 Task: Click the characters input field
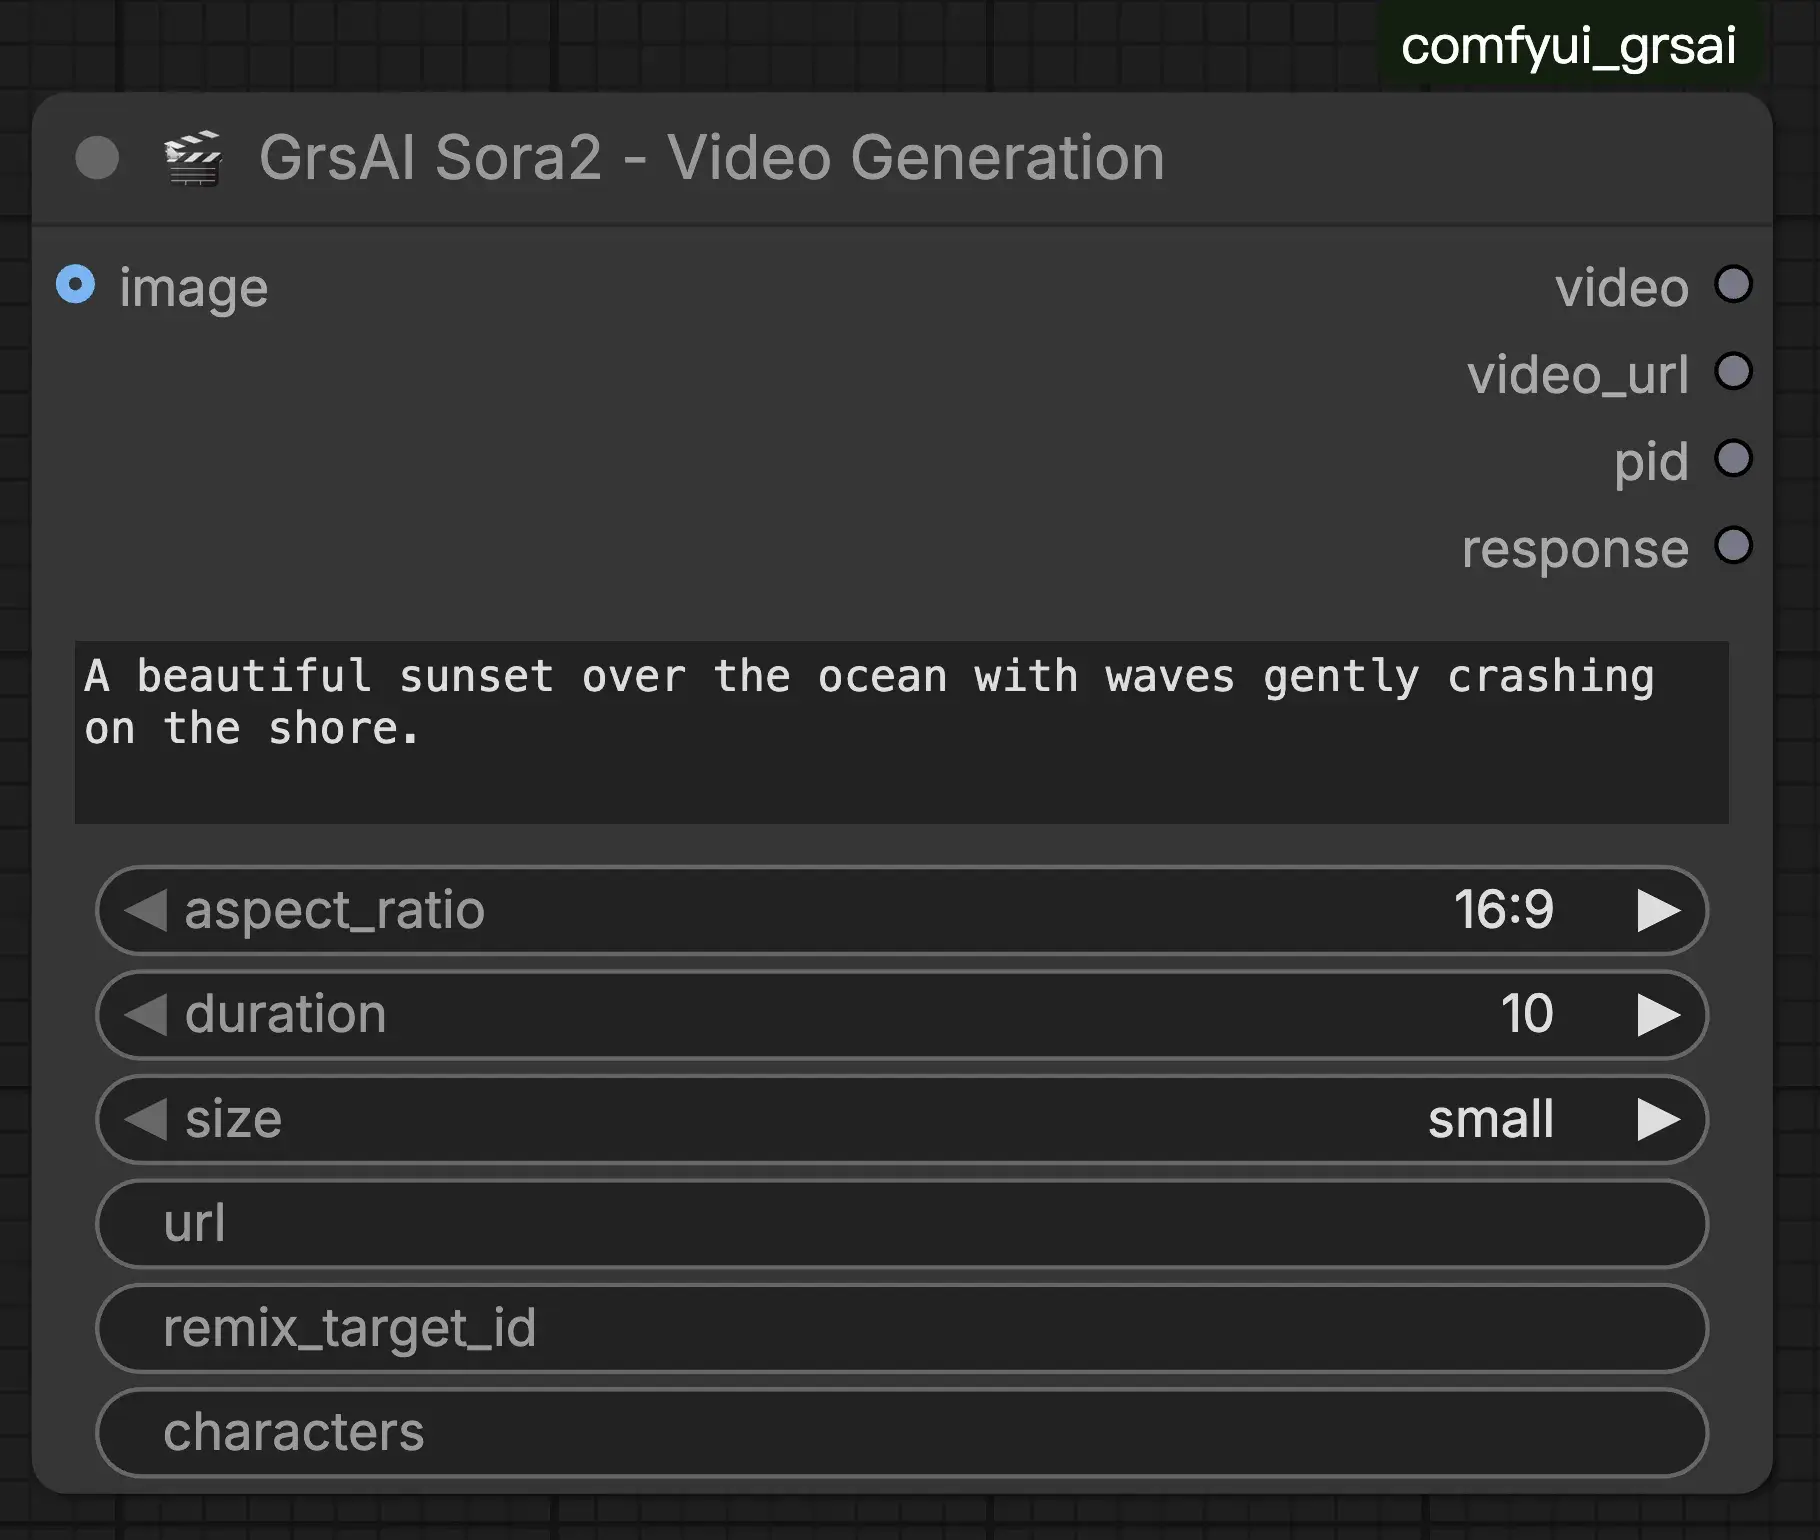coord(900,1432)
